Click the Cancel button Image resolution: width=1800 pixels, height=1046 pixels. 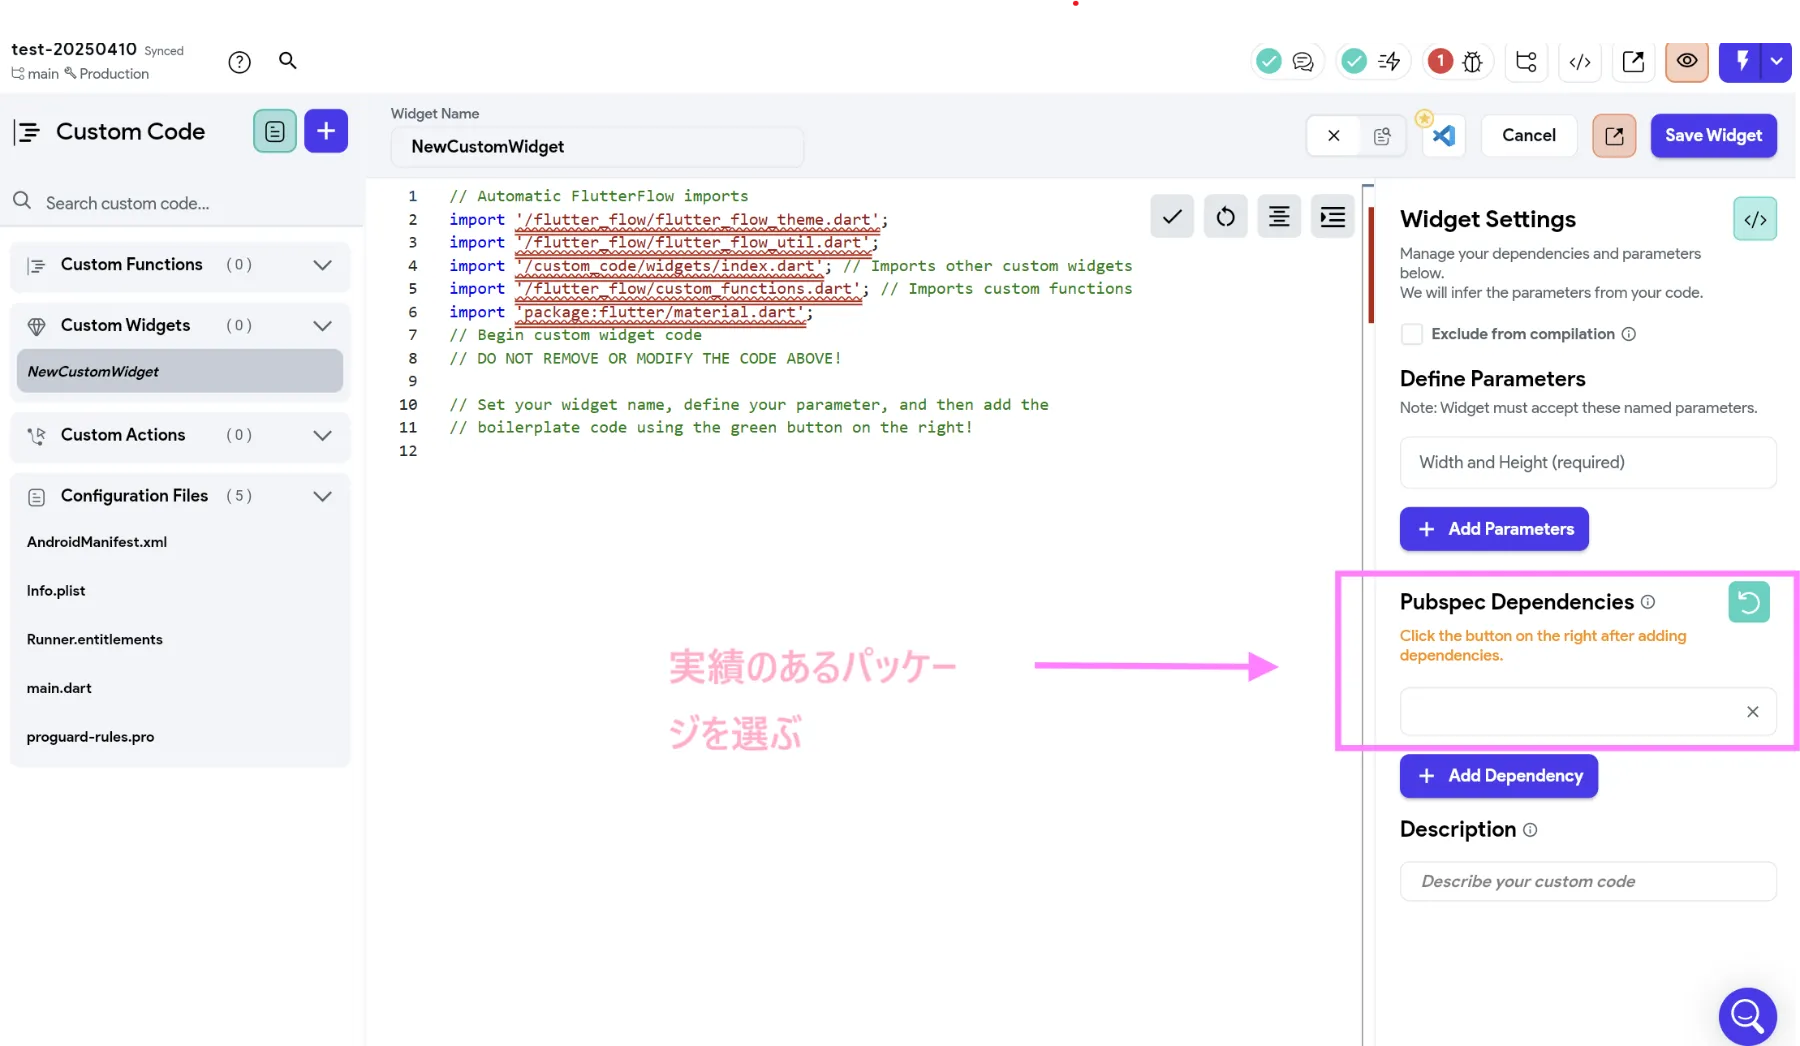click(1529, 135)
